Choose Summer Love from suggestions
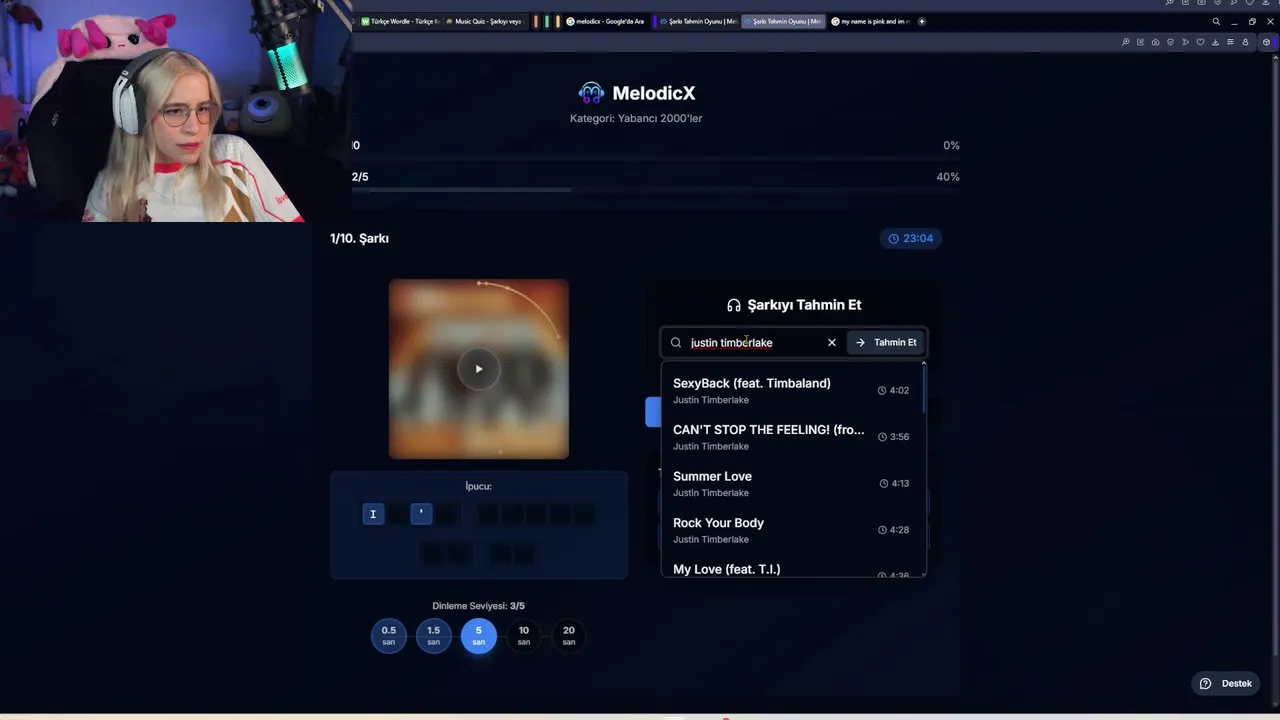This screenshot has width=1280, height=720. [x=791, y=483]
